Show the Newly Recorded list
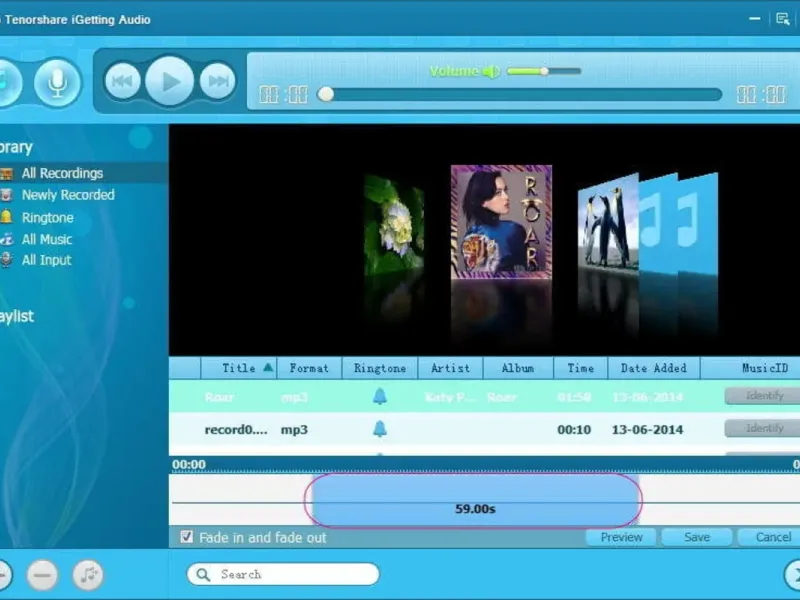 [68, 195]
